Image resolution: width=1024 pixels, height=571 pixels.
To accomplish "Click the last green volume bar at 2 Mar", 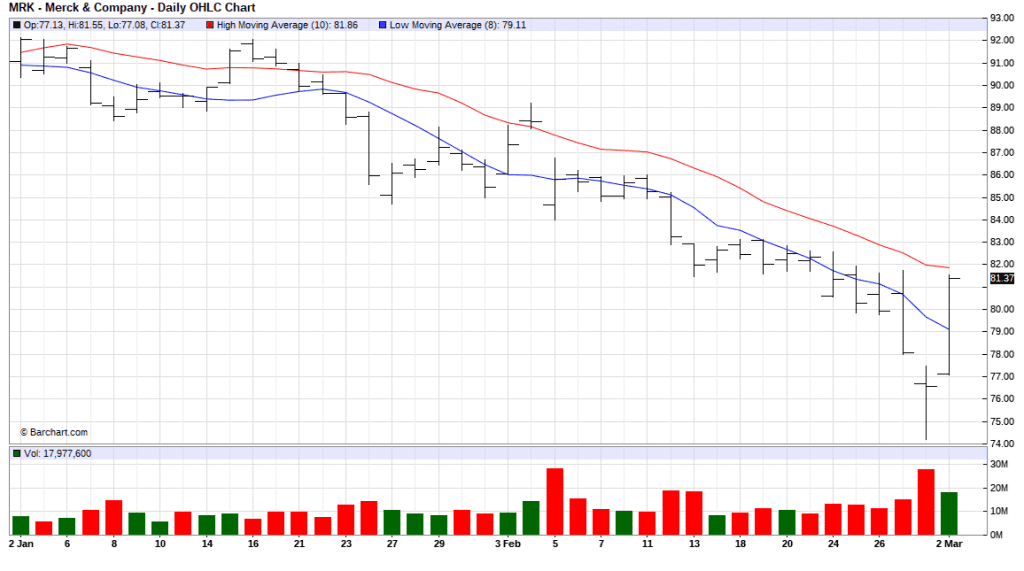I will click(949, 513).
